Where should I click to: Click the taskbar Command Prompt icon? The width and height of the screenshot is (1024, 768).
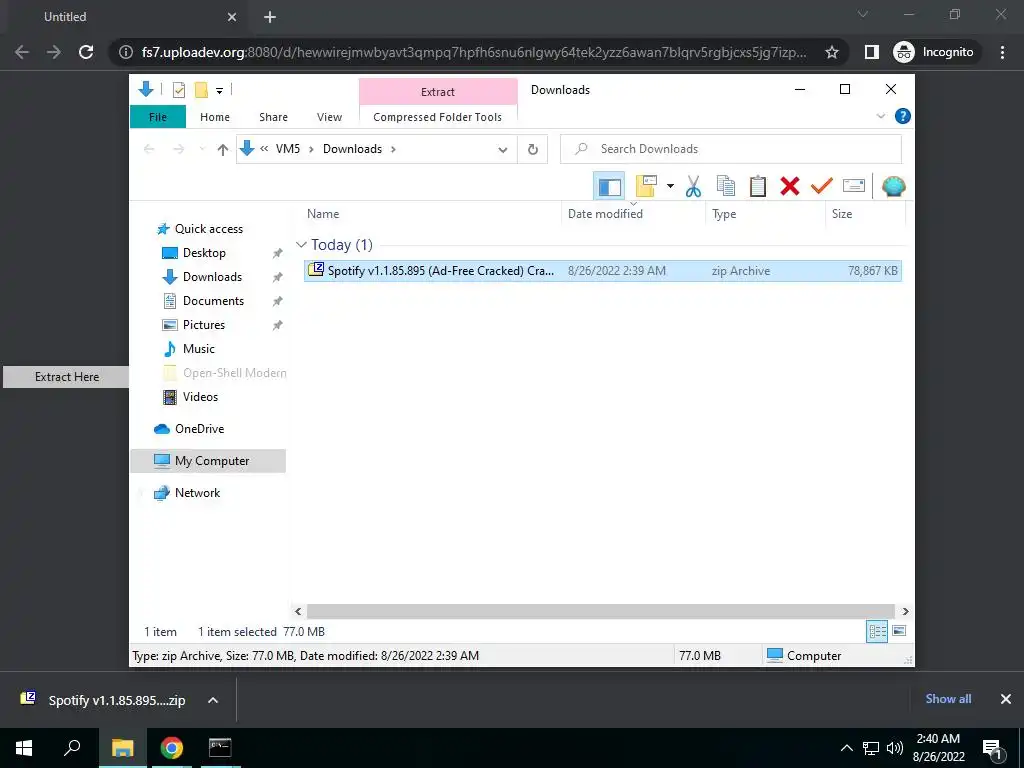point(219,748)
